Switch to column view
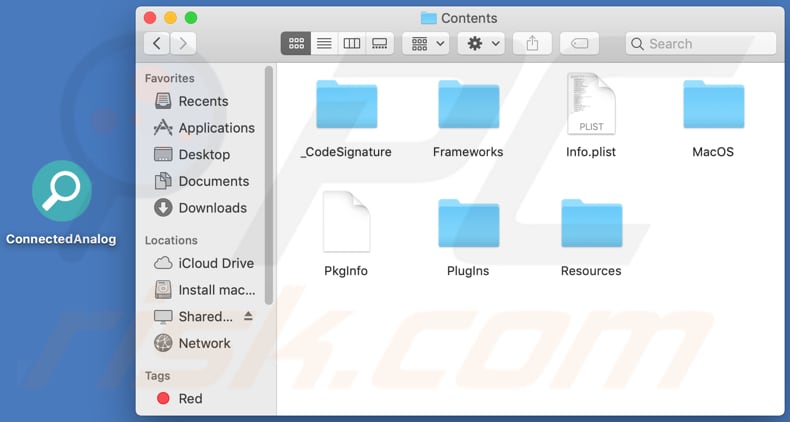Image resolution: width=790 pixels, height=422 pixels. point(352,43)
